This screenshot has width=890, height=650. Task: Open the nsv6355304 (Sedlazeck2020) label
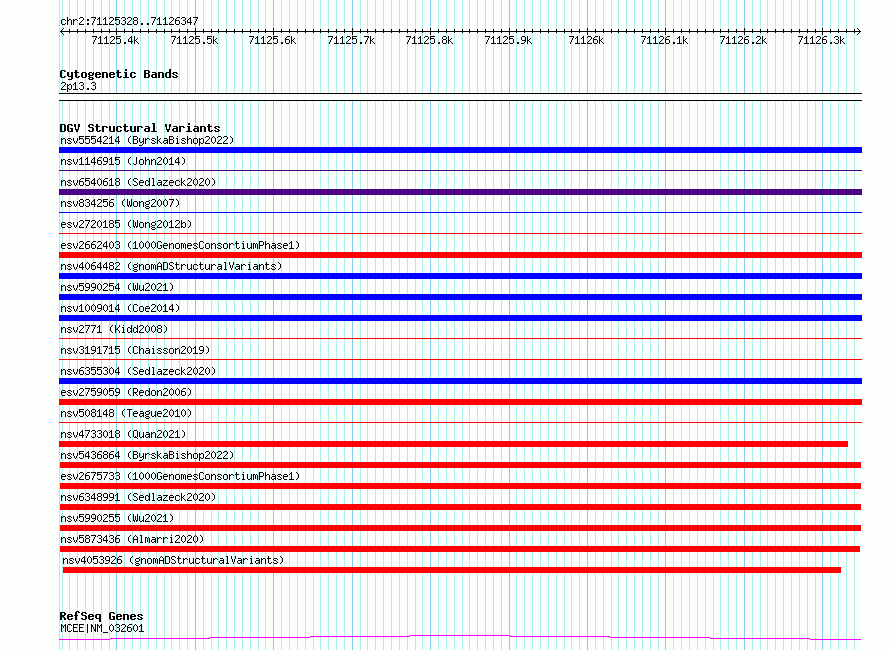point(138,371)
